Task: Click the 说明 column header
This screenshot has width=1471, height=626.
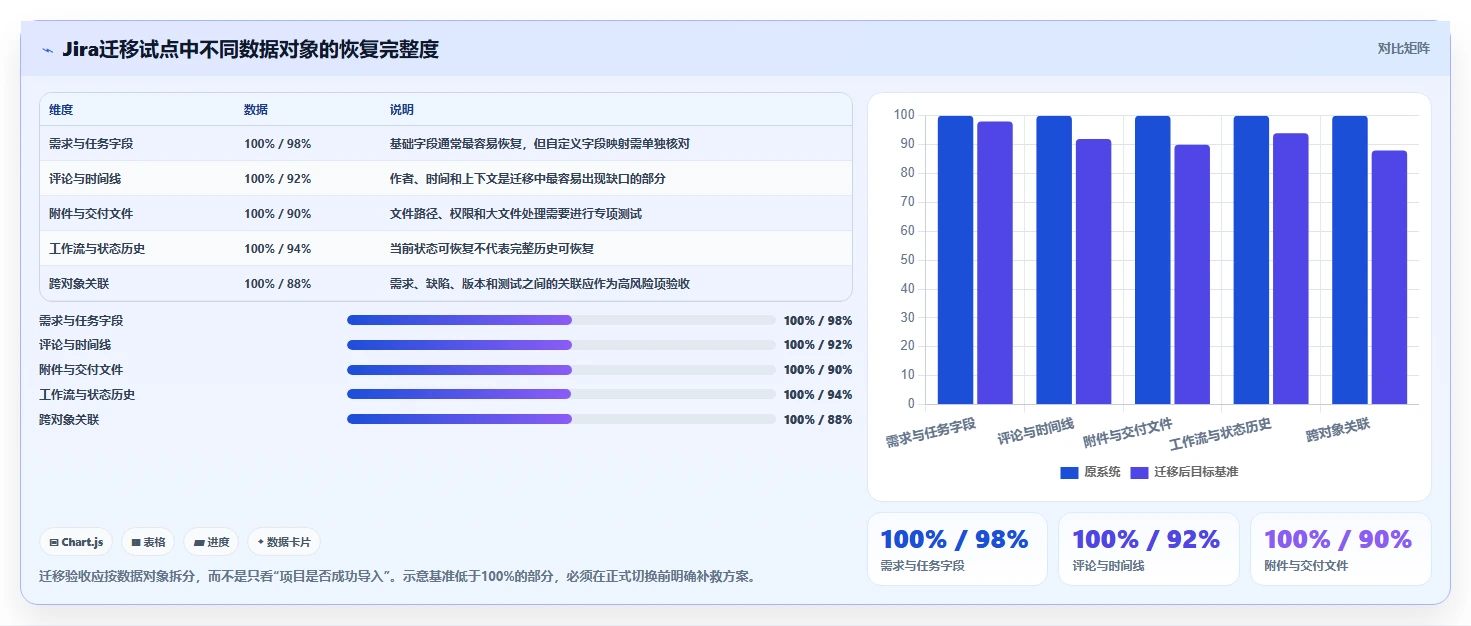Action: pos(402,110)
